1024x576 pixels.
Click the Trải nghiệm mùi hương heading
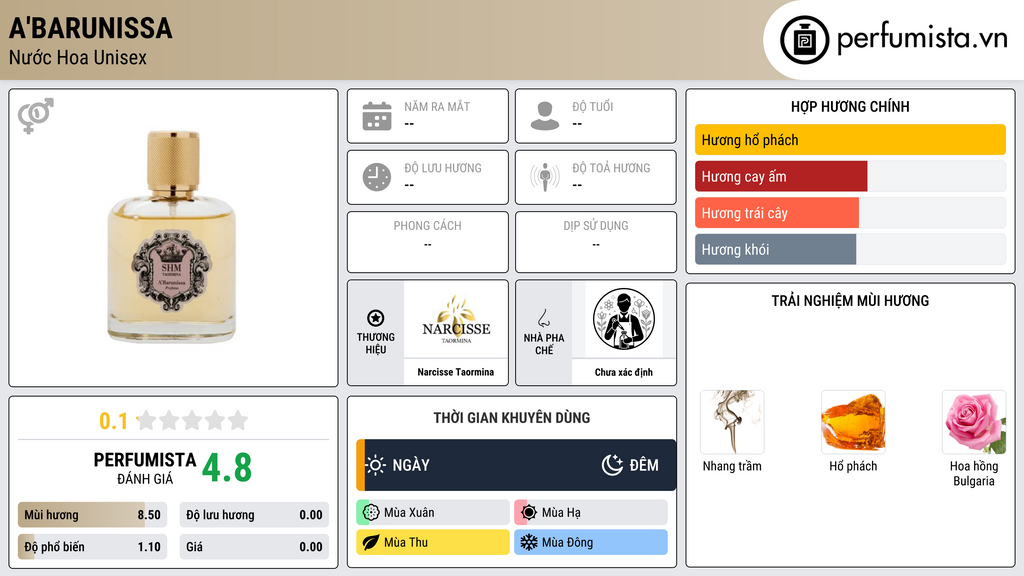point(850,301)
